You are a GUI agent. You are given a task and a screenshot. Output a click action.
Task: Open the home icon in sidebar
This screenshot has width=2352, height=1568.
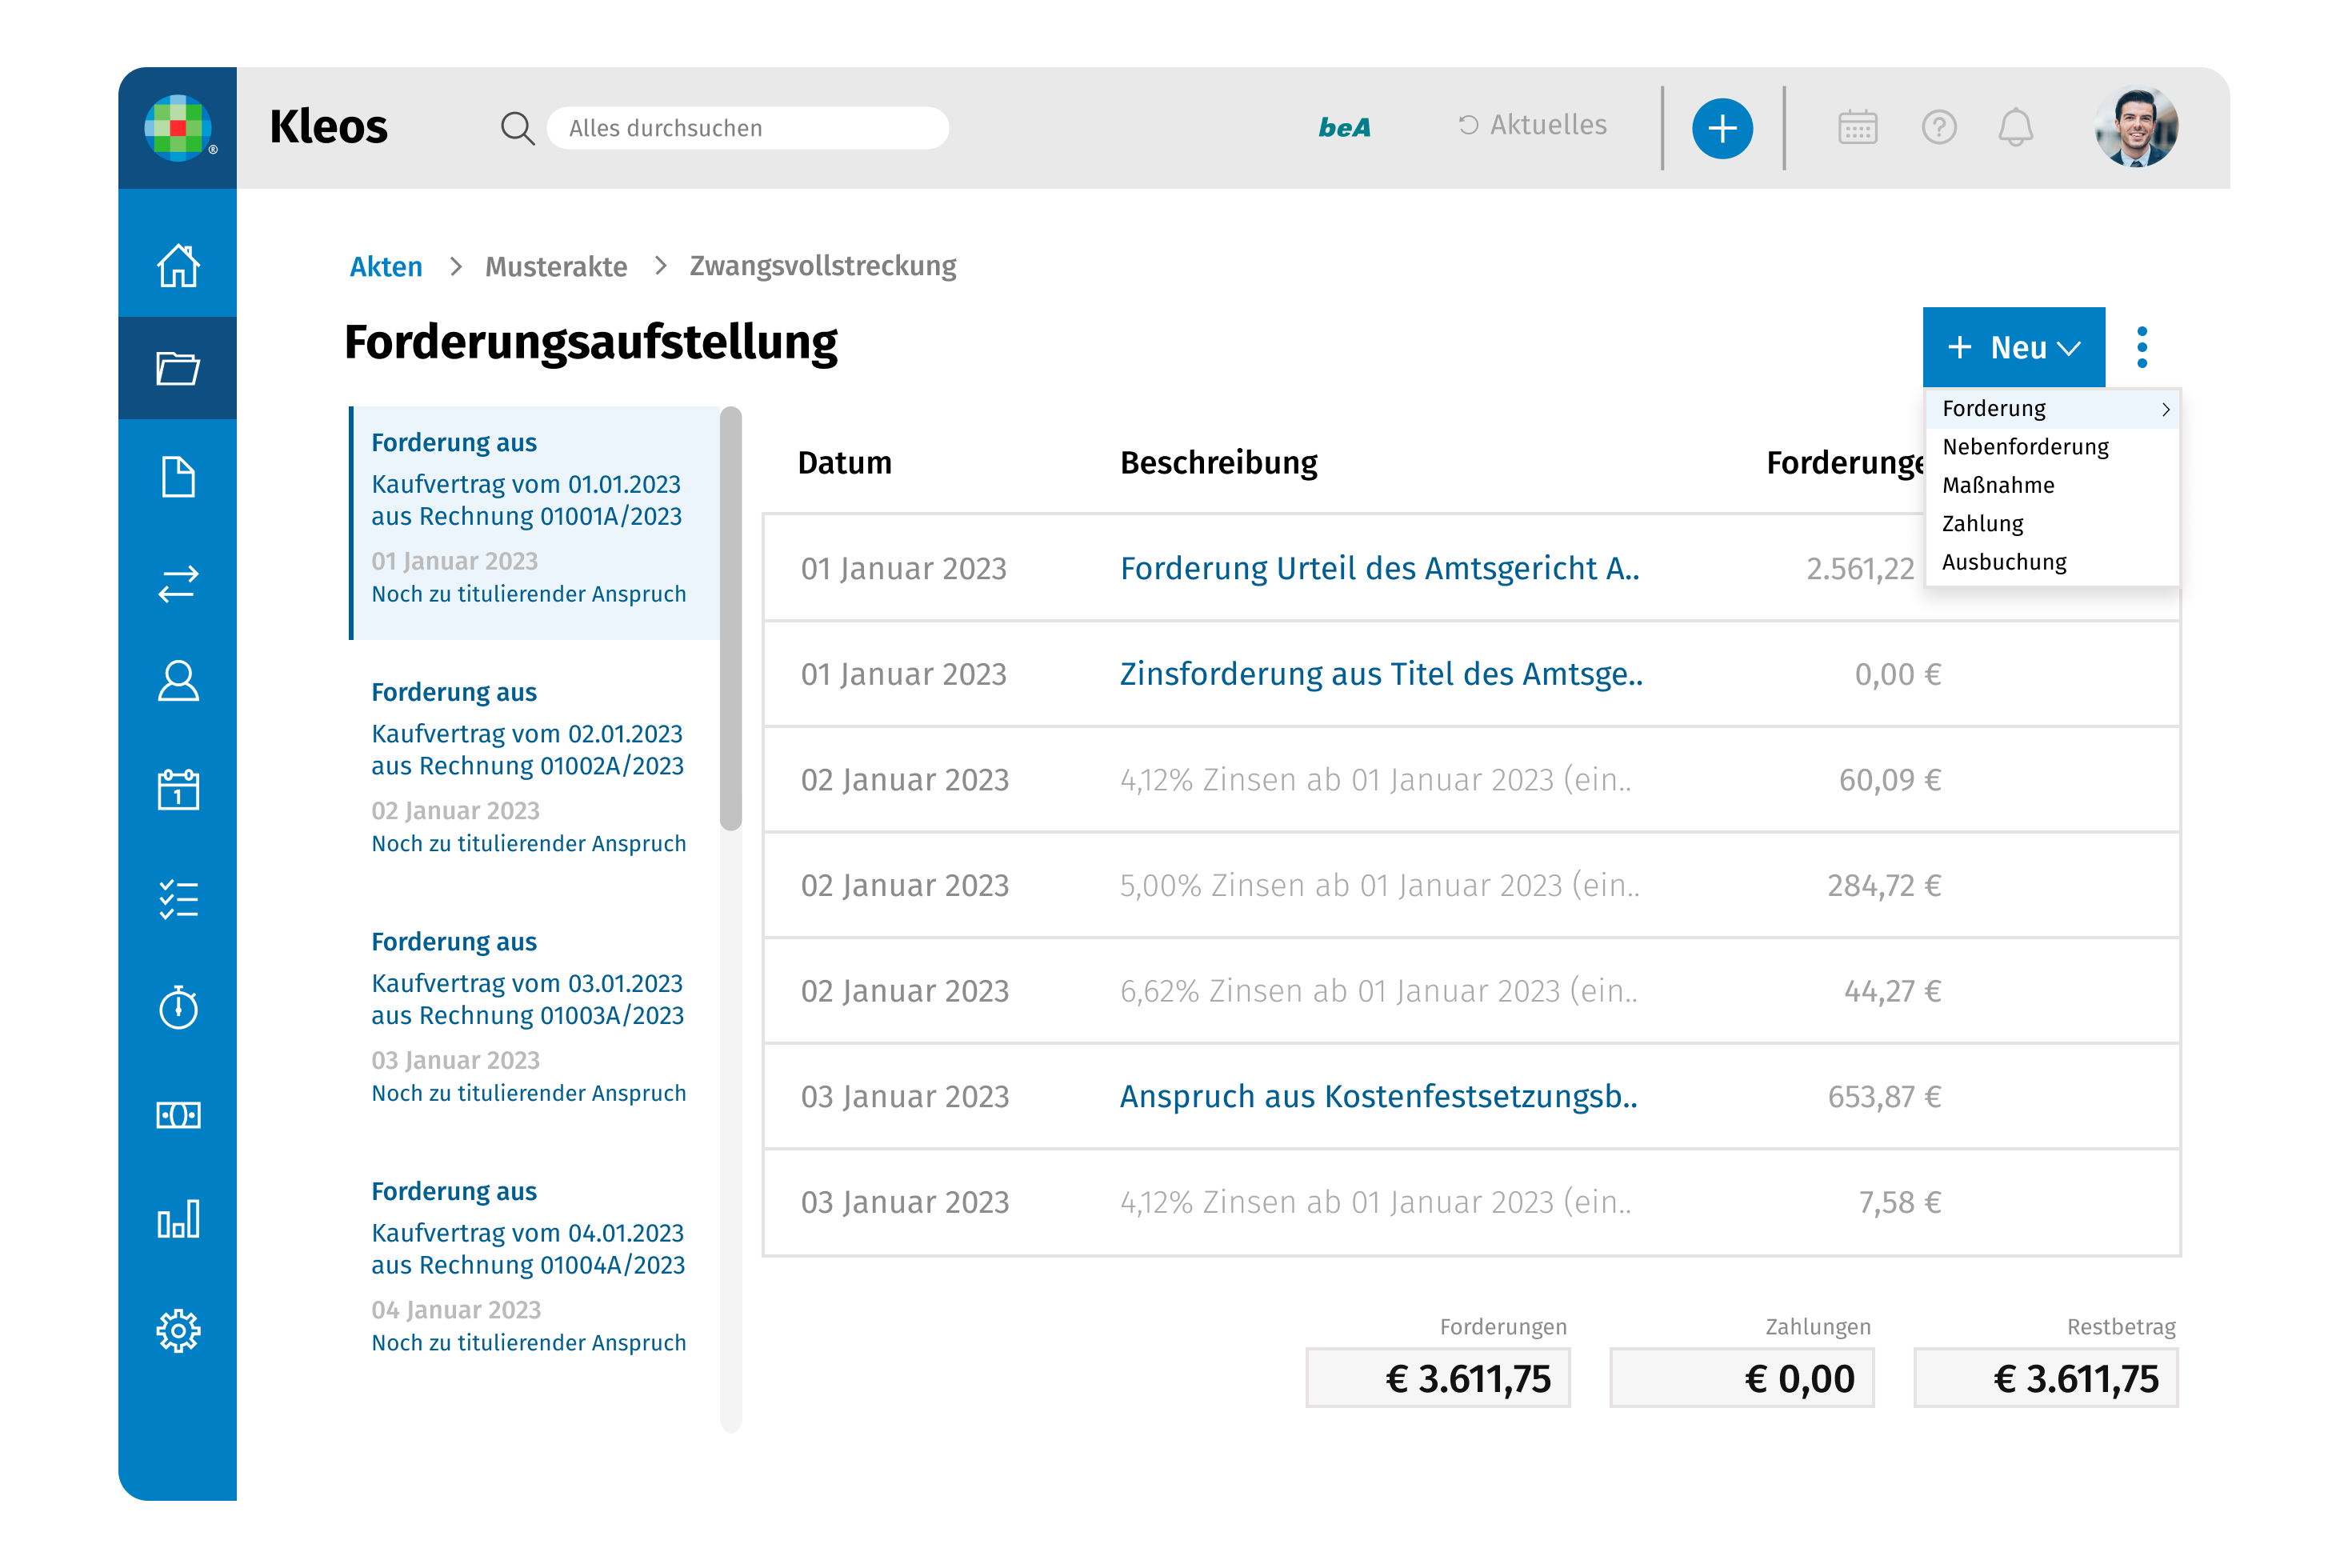pos(178,266)
